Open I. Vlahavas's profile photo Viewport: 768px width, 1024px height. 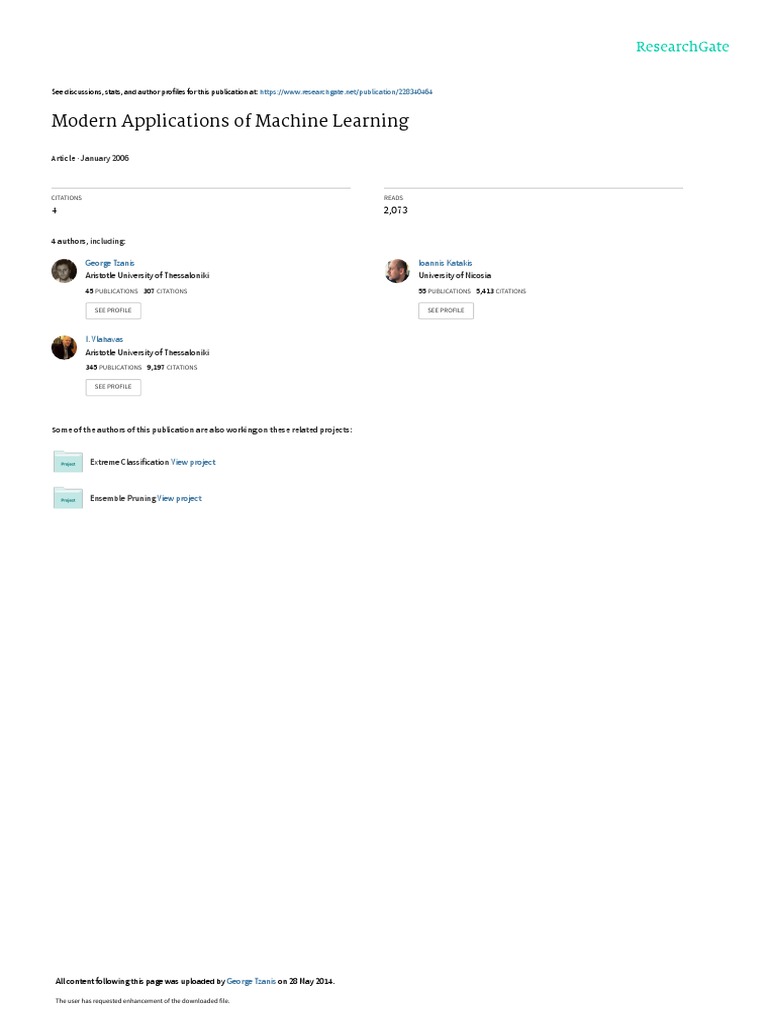click(x=64, y=347)
